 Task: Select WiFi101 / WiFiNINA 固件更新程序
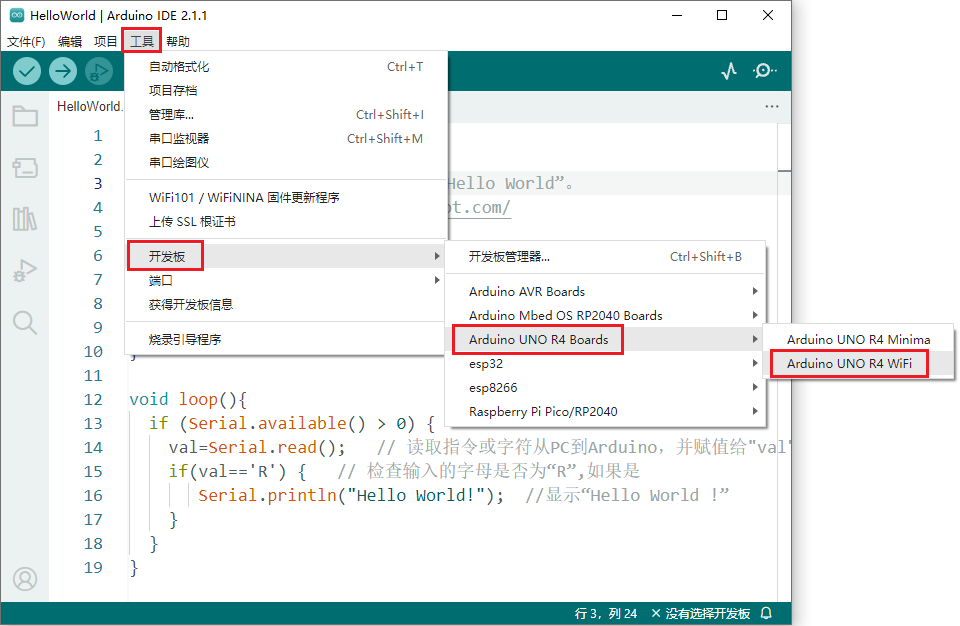(x=286, y=197)
